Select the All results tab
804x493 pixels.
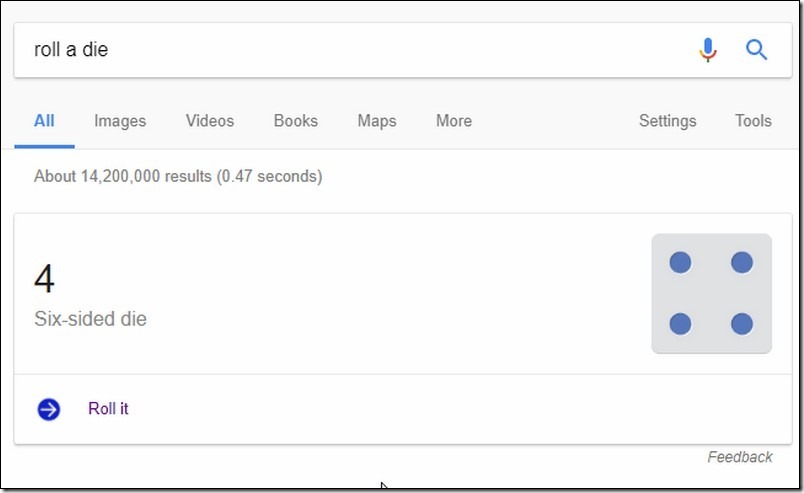pos(44,121)
